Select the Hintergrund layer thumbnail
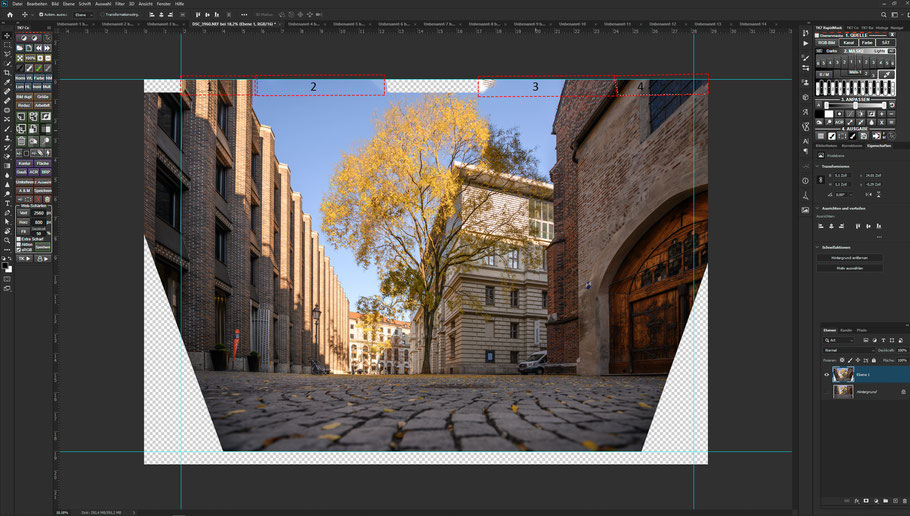The height and width of the screenshot is (516, 910). [843, 392]
